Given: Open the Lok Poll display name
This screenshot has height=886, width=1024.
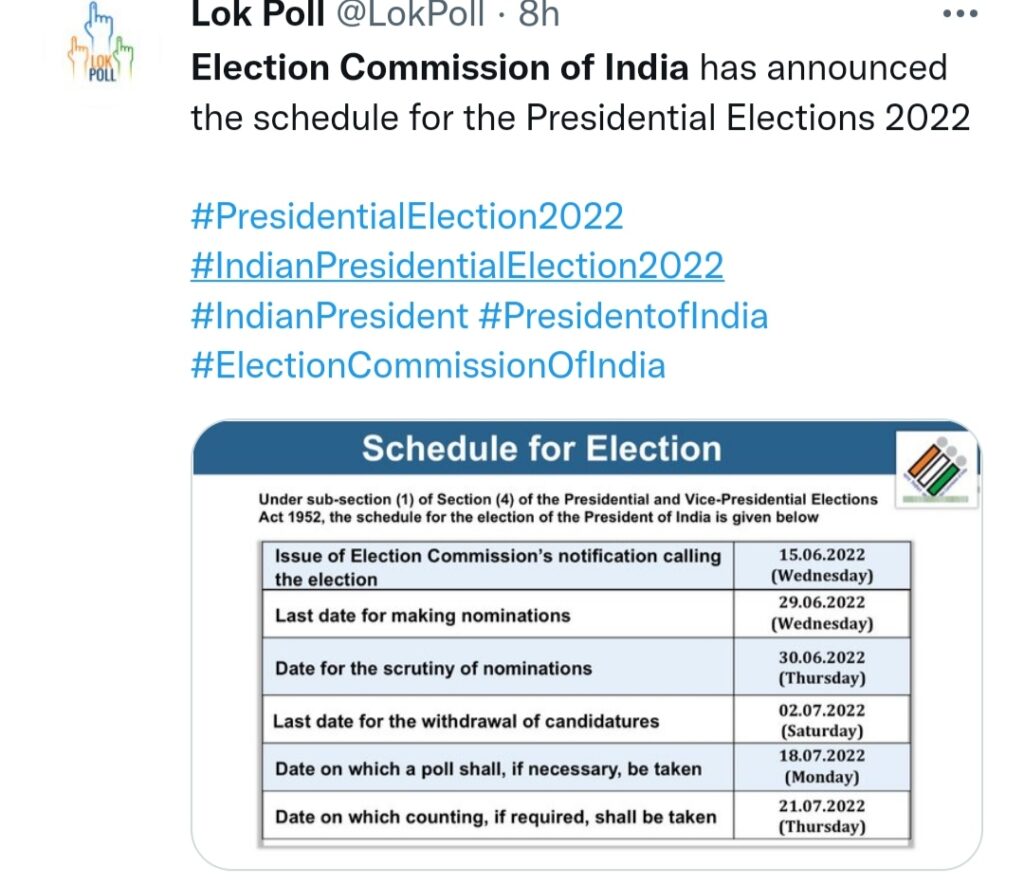Looking at the screenshot, I should point(258,14).
